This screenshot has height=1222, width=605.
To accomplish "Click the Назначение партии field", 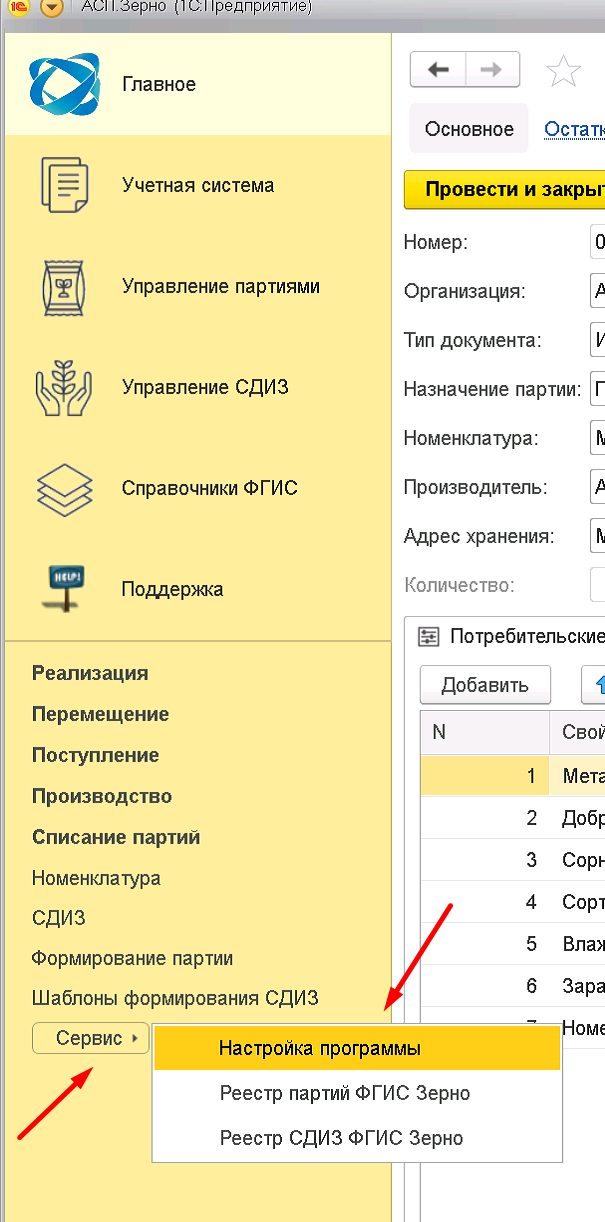I will coord(597,389).
